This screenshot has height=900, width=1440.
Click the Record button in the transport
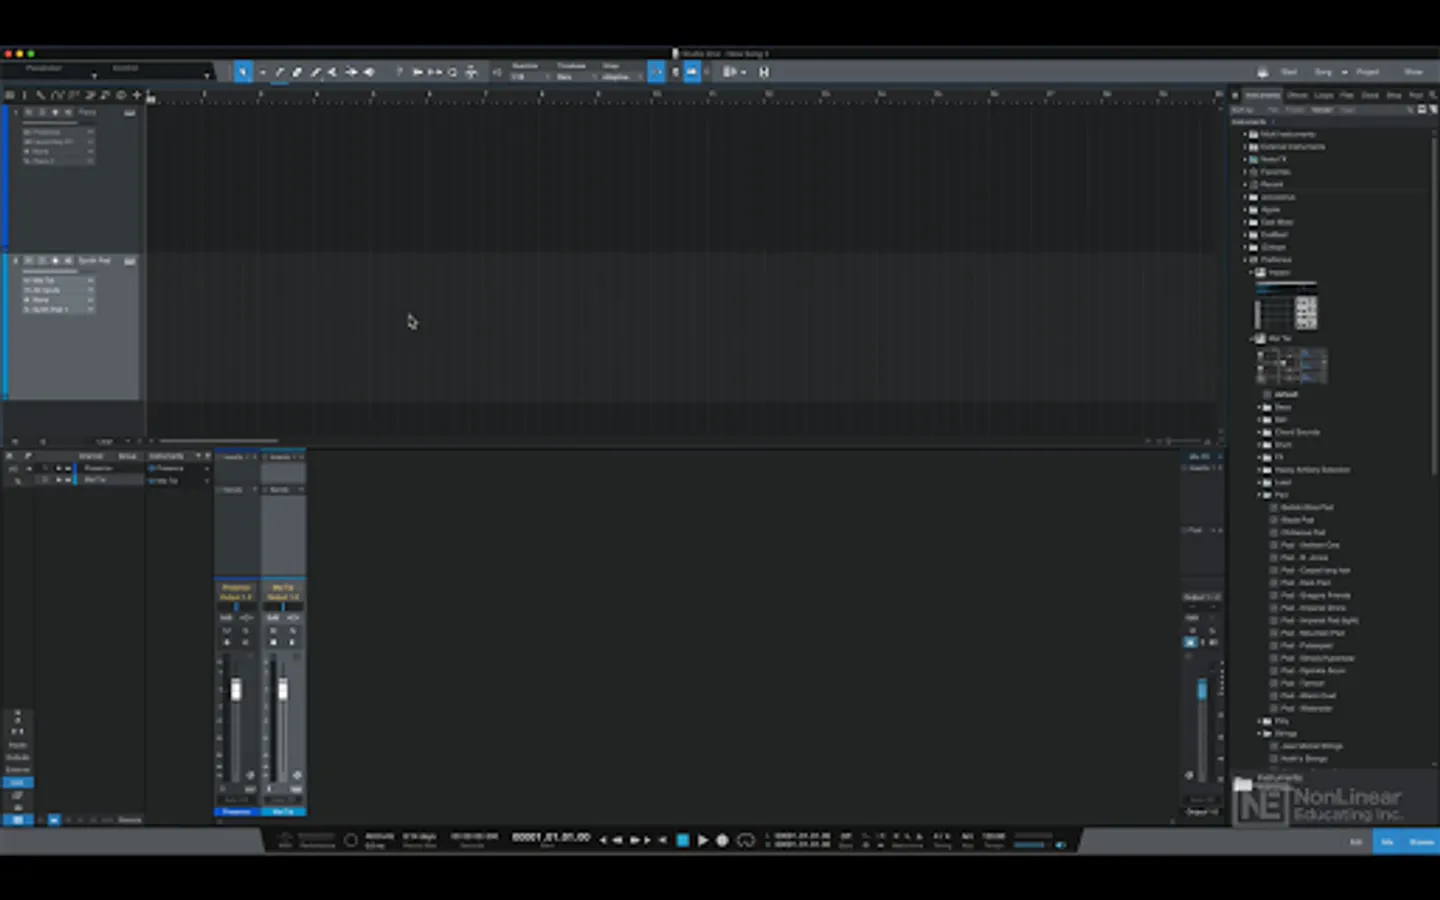[x=722, y=840]
